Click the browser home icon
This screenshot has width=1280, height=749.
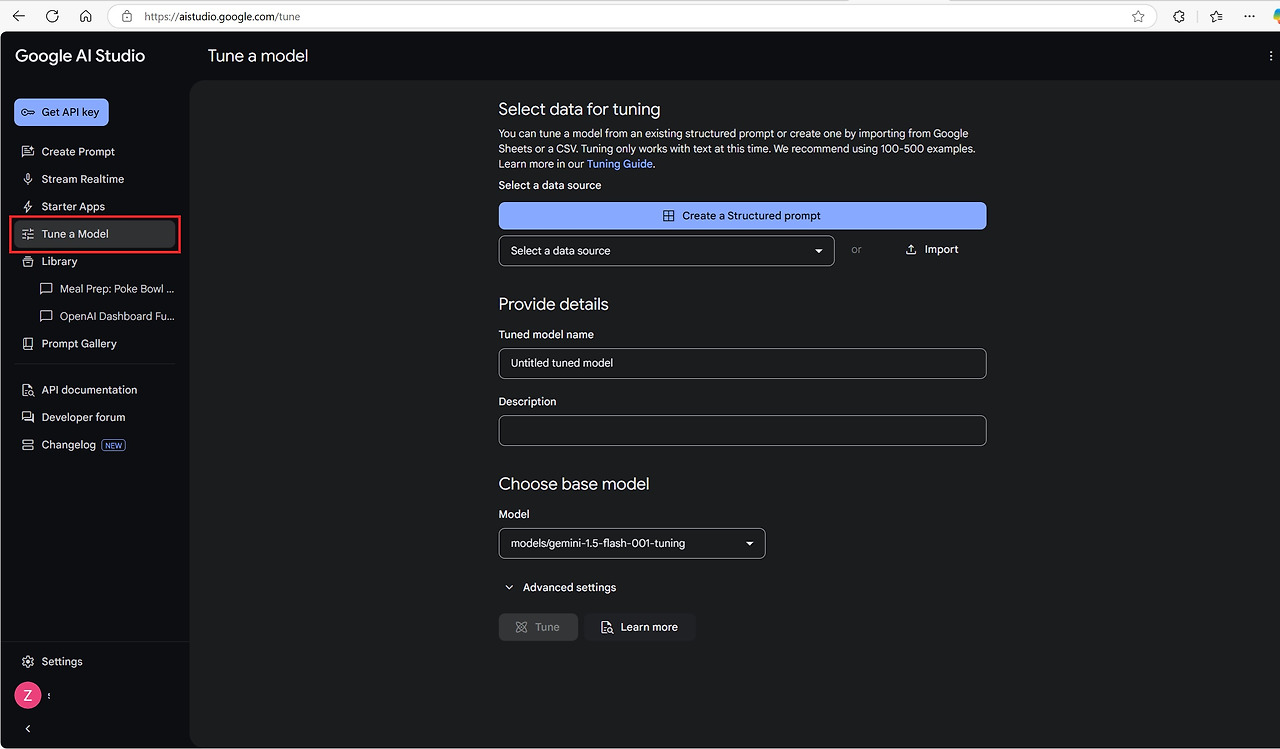(x=86, y=16)
